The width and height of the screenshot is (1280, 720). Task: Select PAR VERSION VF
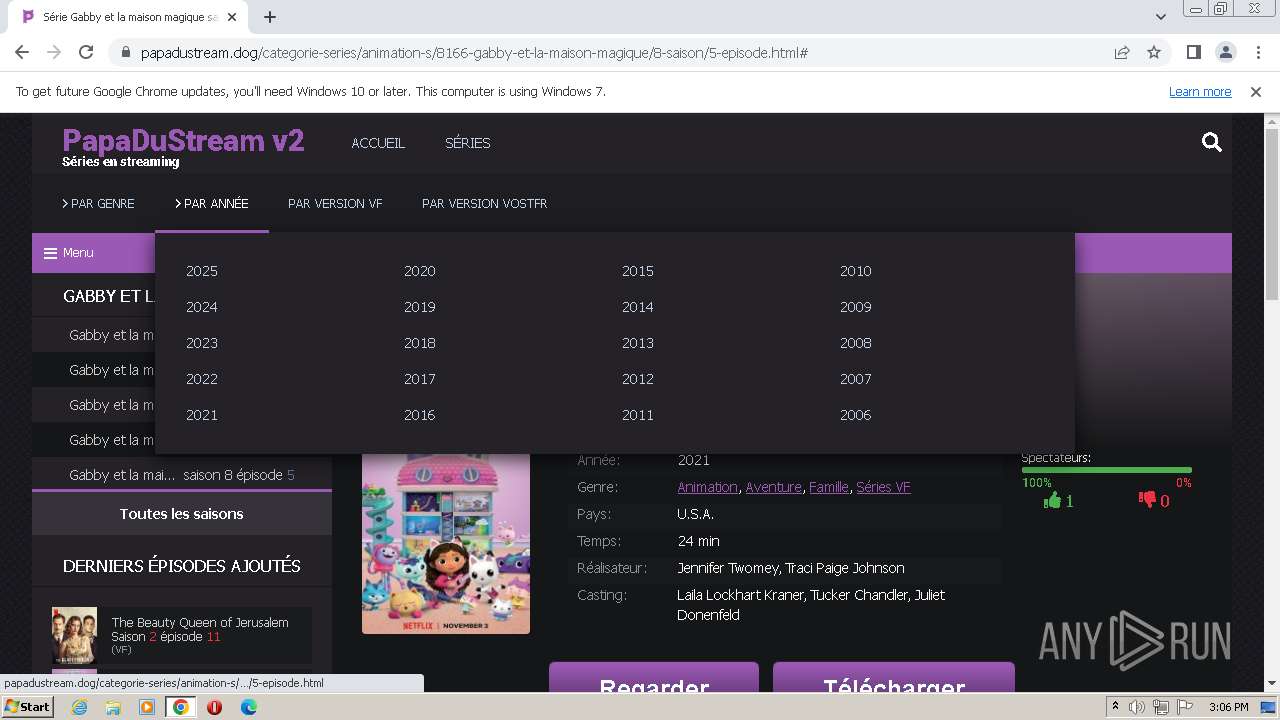click(x=335, y=203)
